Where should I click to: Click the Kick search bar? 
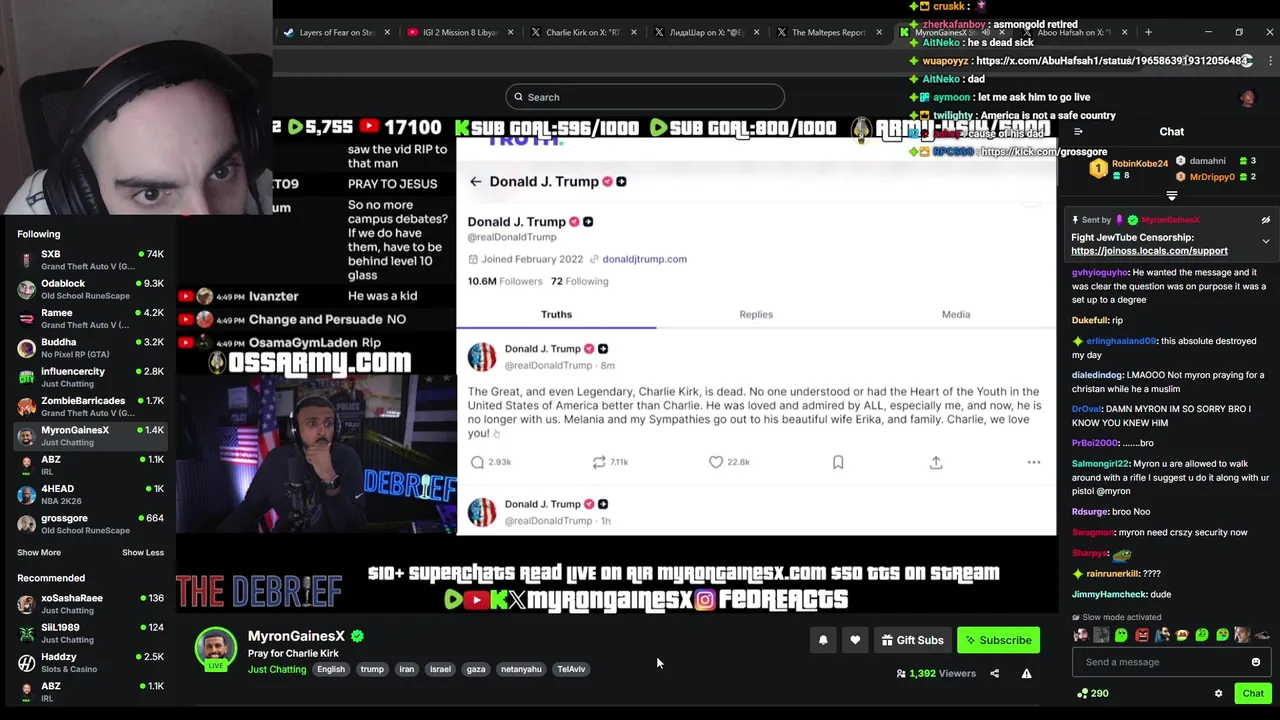click(x=645, y=97)
